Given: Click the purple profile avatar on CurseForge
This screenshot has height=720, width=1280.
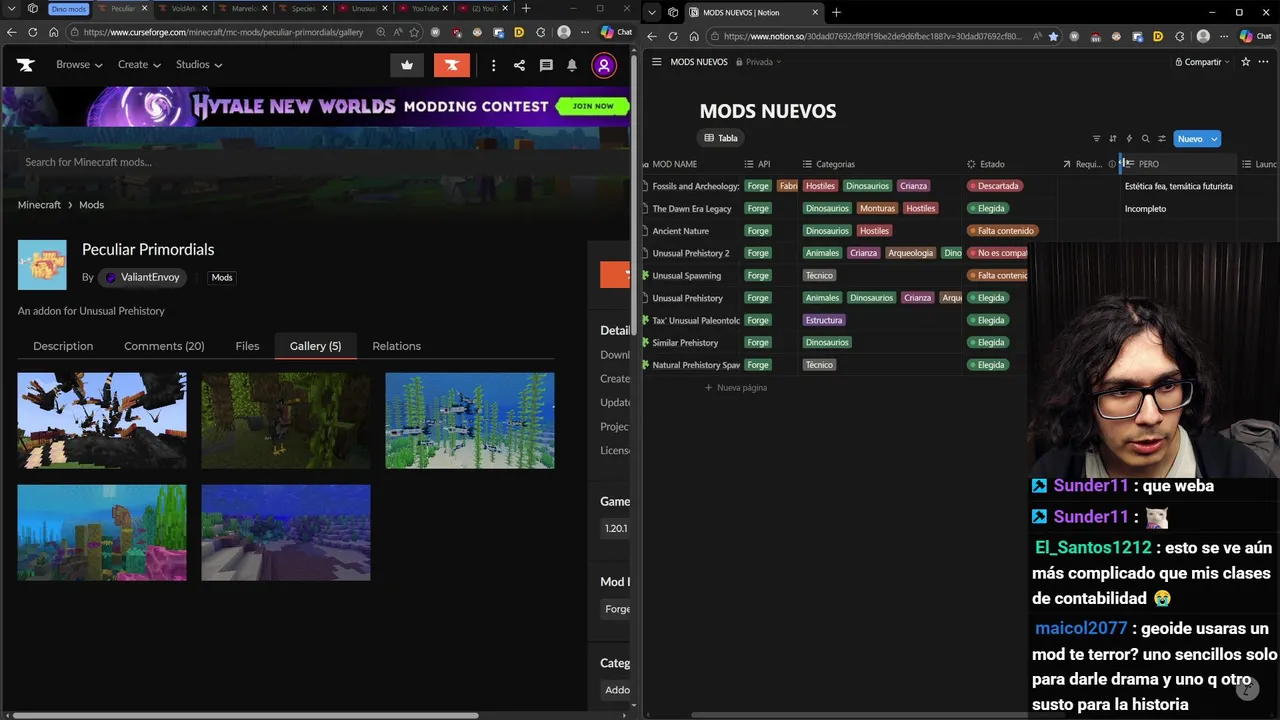Looking at the screenshot, I should 604,65.
